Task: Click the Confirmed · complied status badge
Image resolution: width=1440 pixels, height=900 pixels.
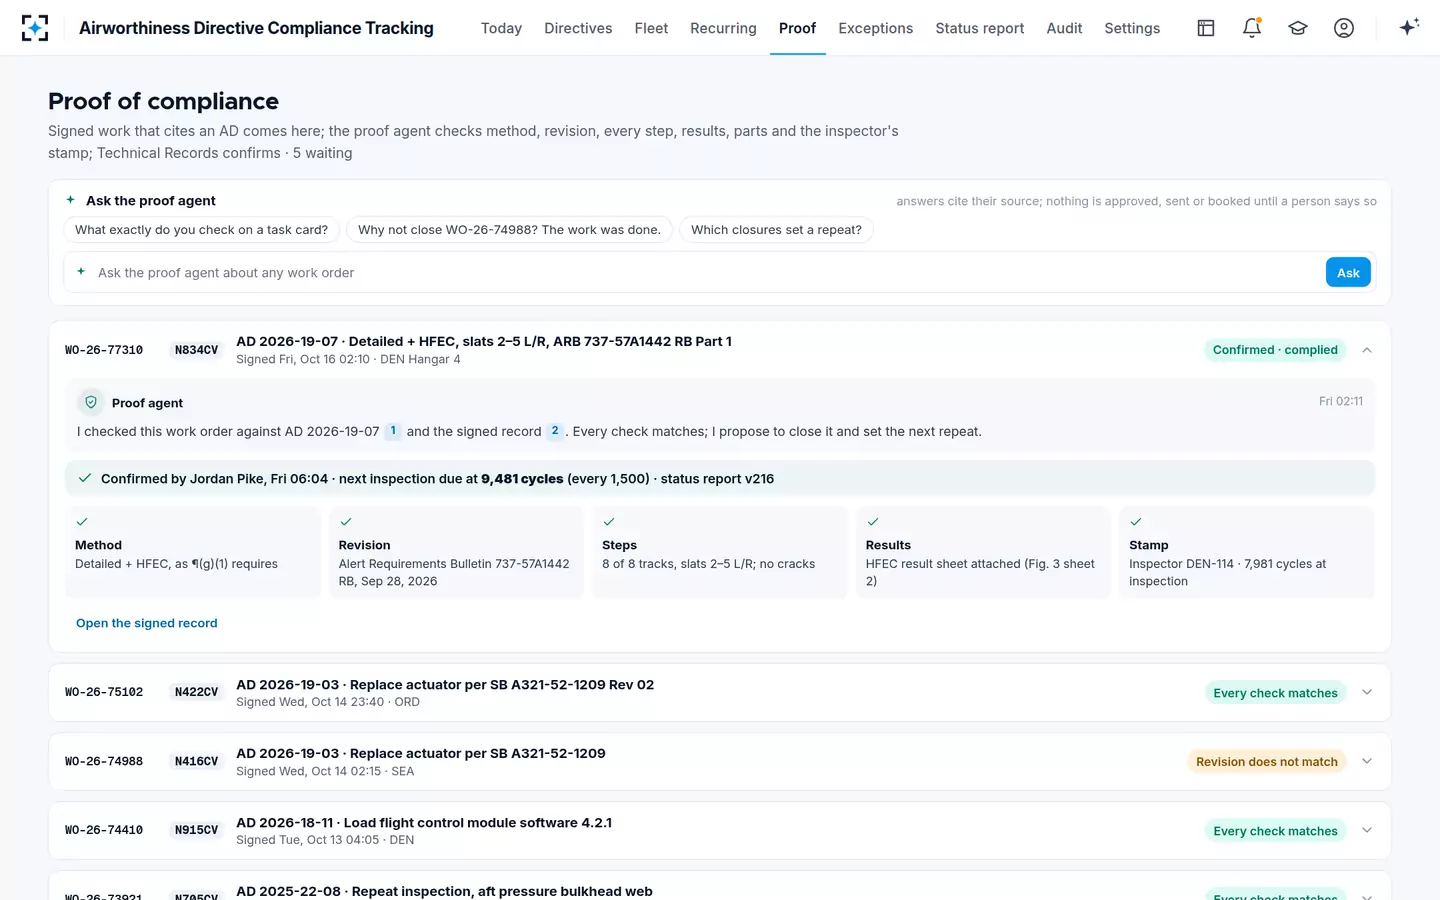Action: [x=1275, y=350]
